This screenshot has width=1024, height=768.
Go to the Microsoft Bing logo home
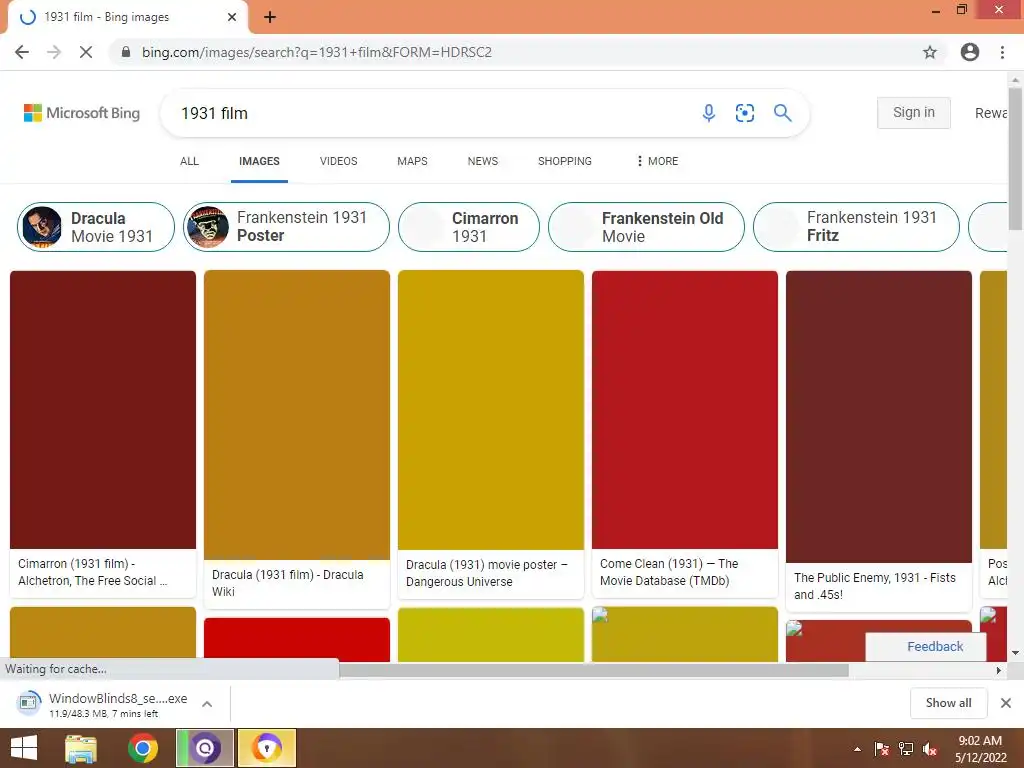[x=82, y=113]
